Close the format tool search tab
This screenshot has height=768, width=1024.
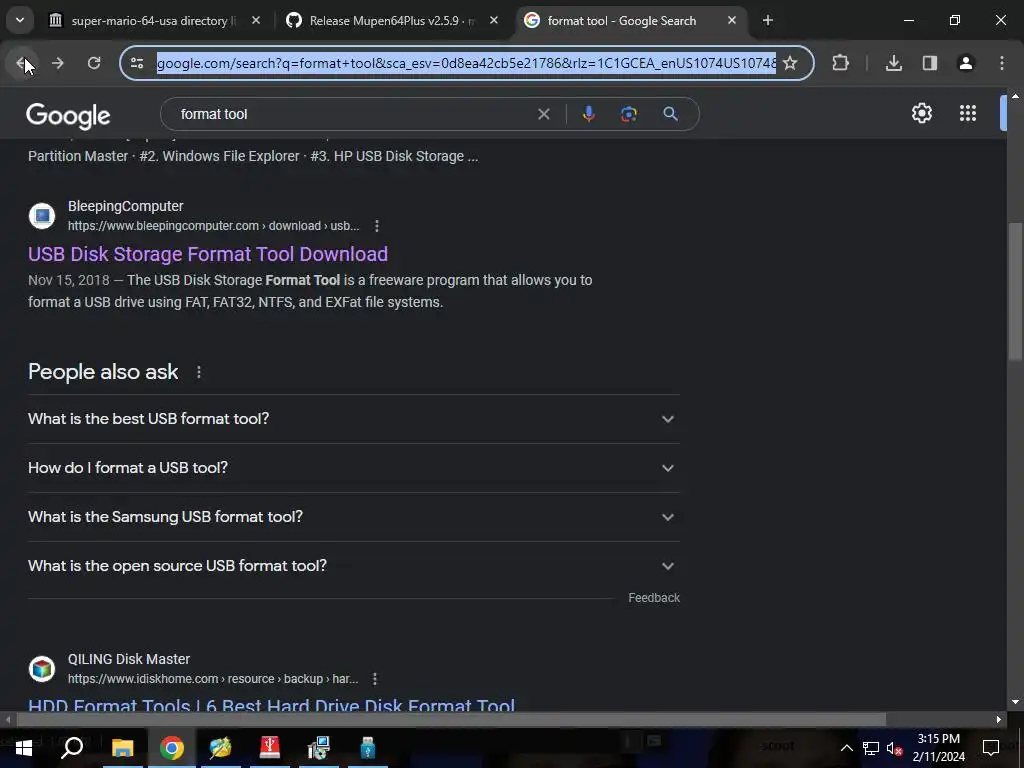732,21
